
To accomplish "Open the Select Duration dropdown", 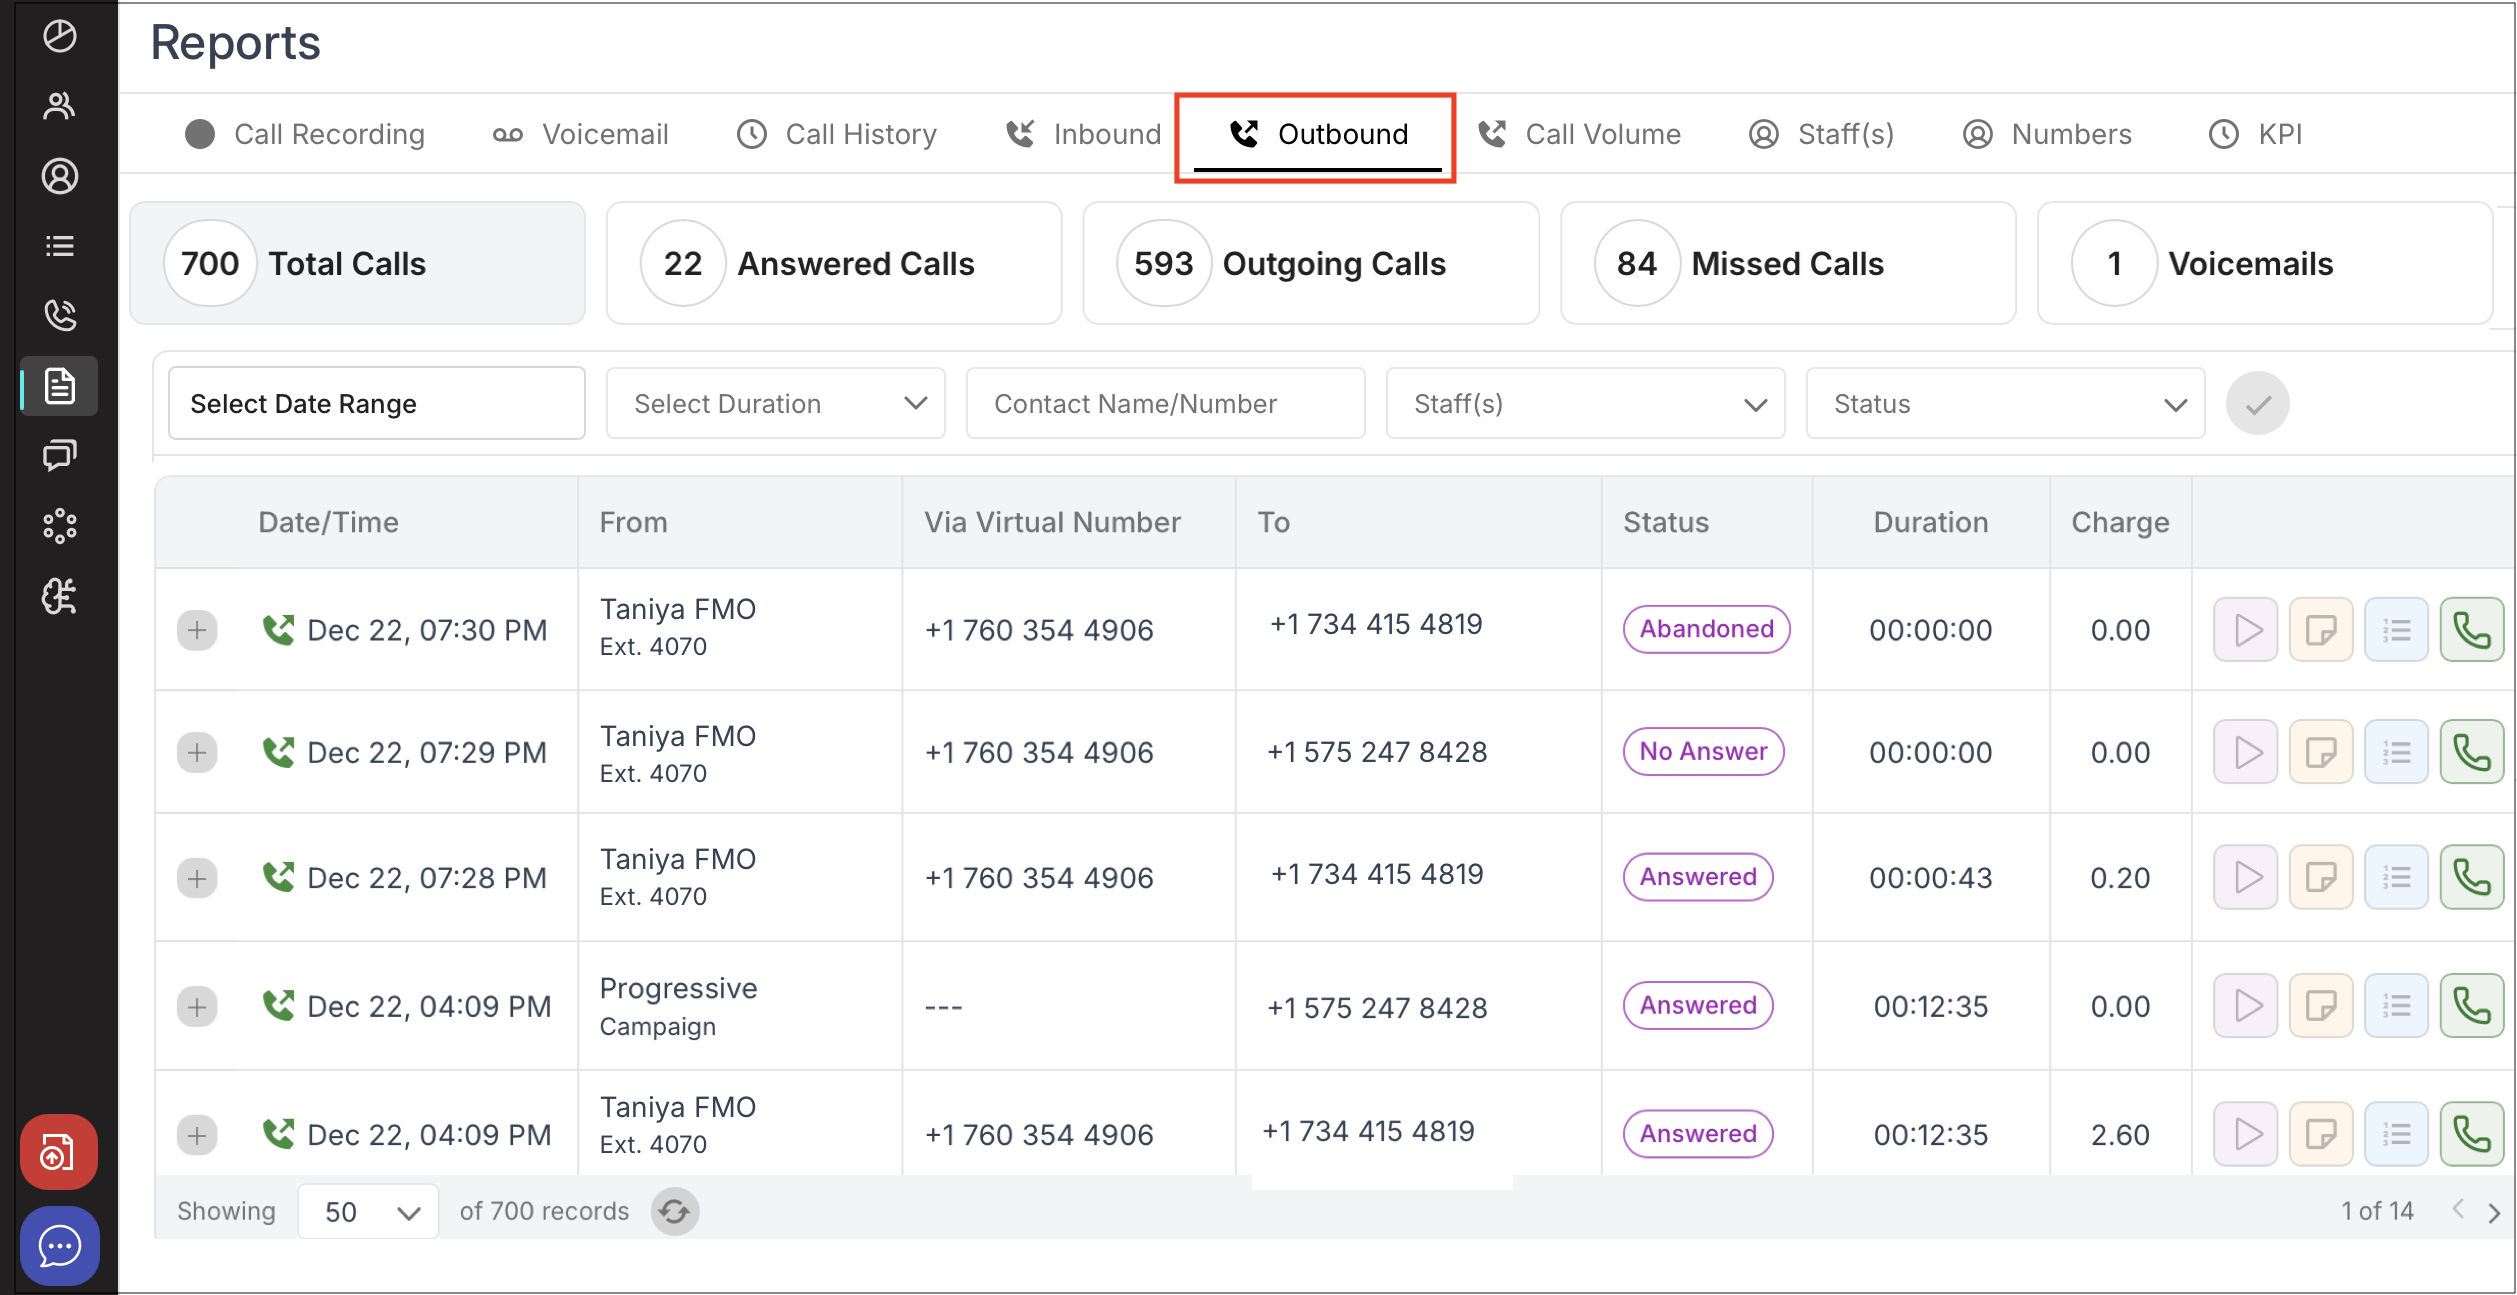I will click(775, 404).
